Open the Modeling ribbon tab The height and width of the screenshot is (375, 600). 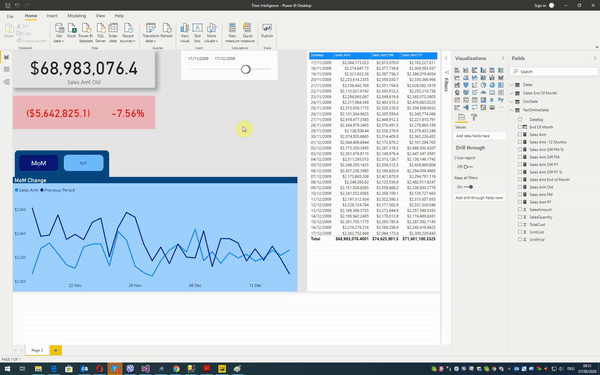click(77, 16)
